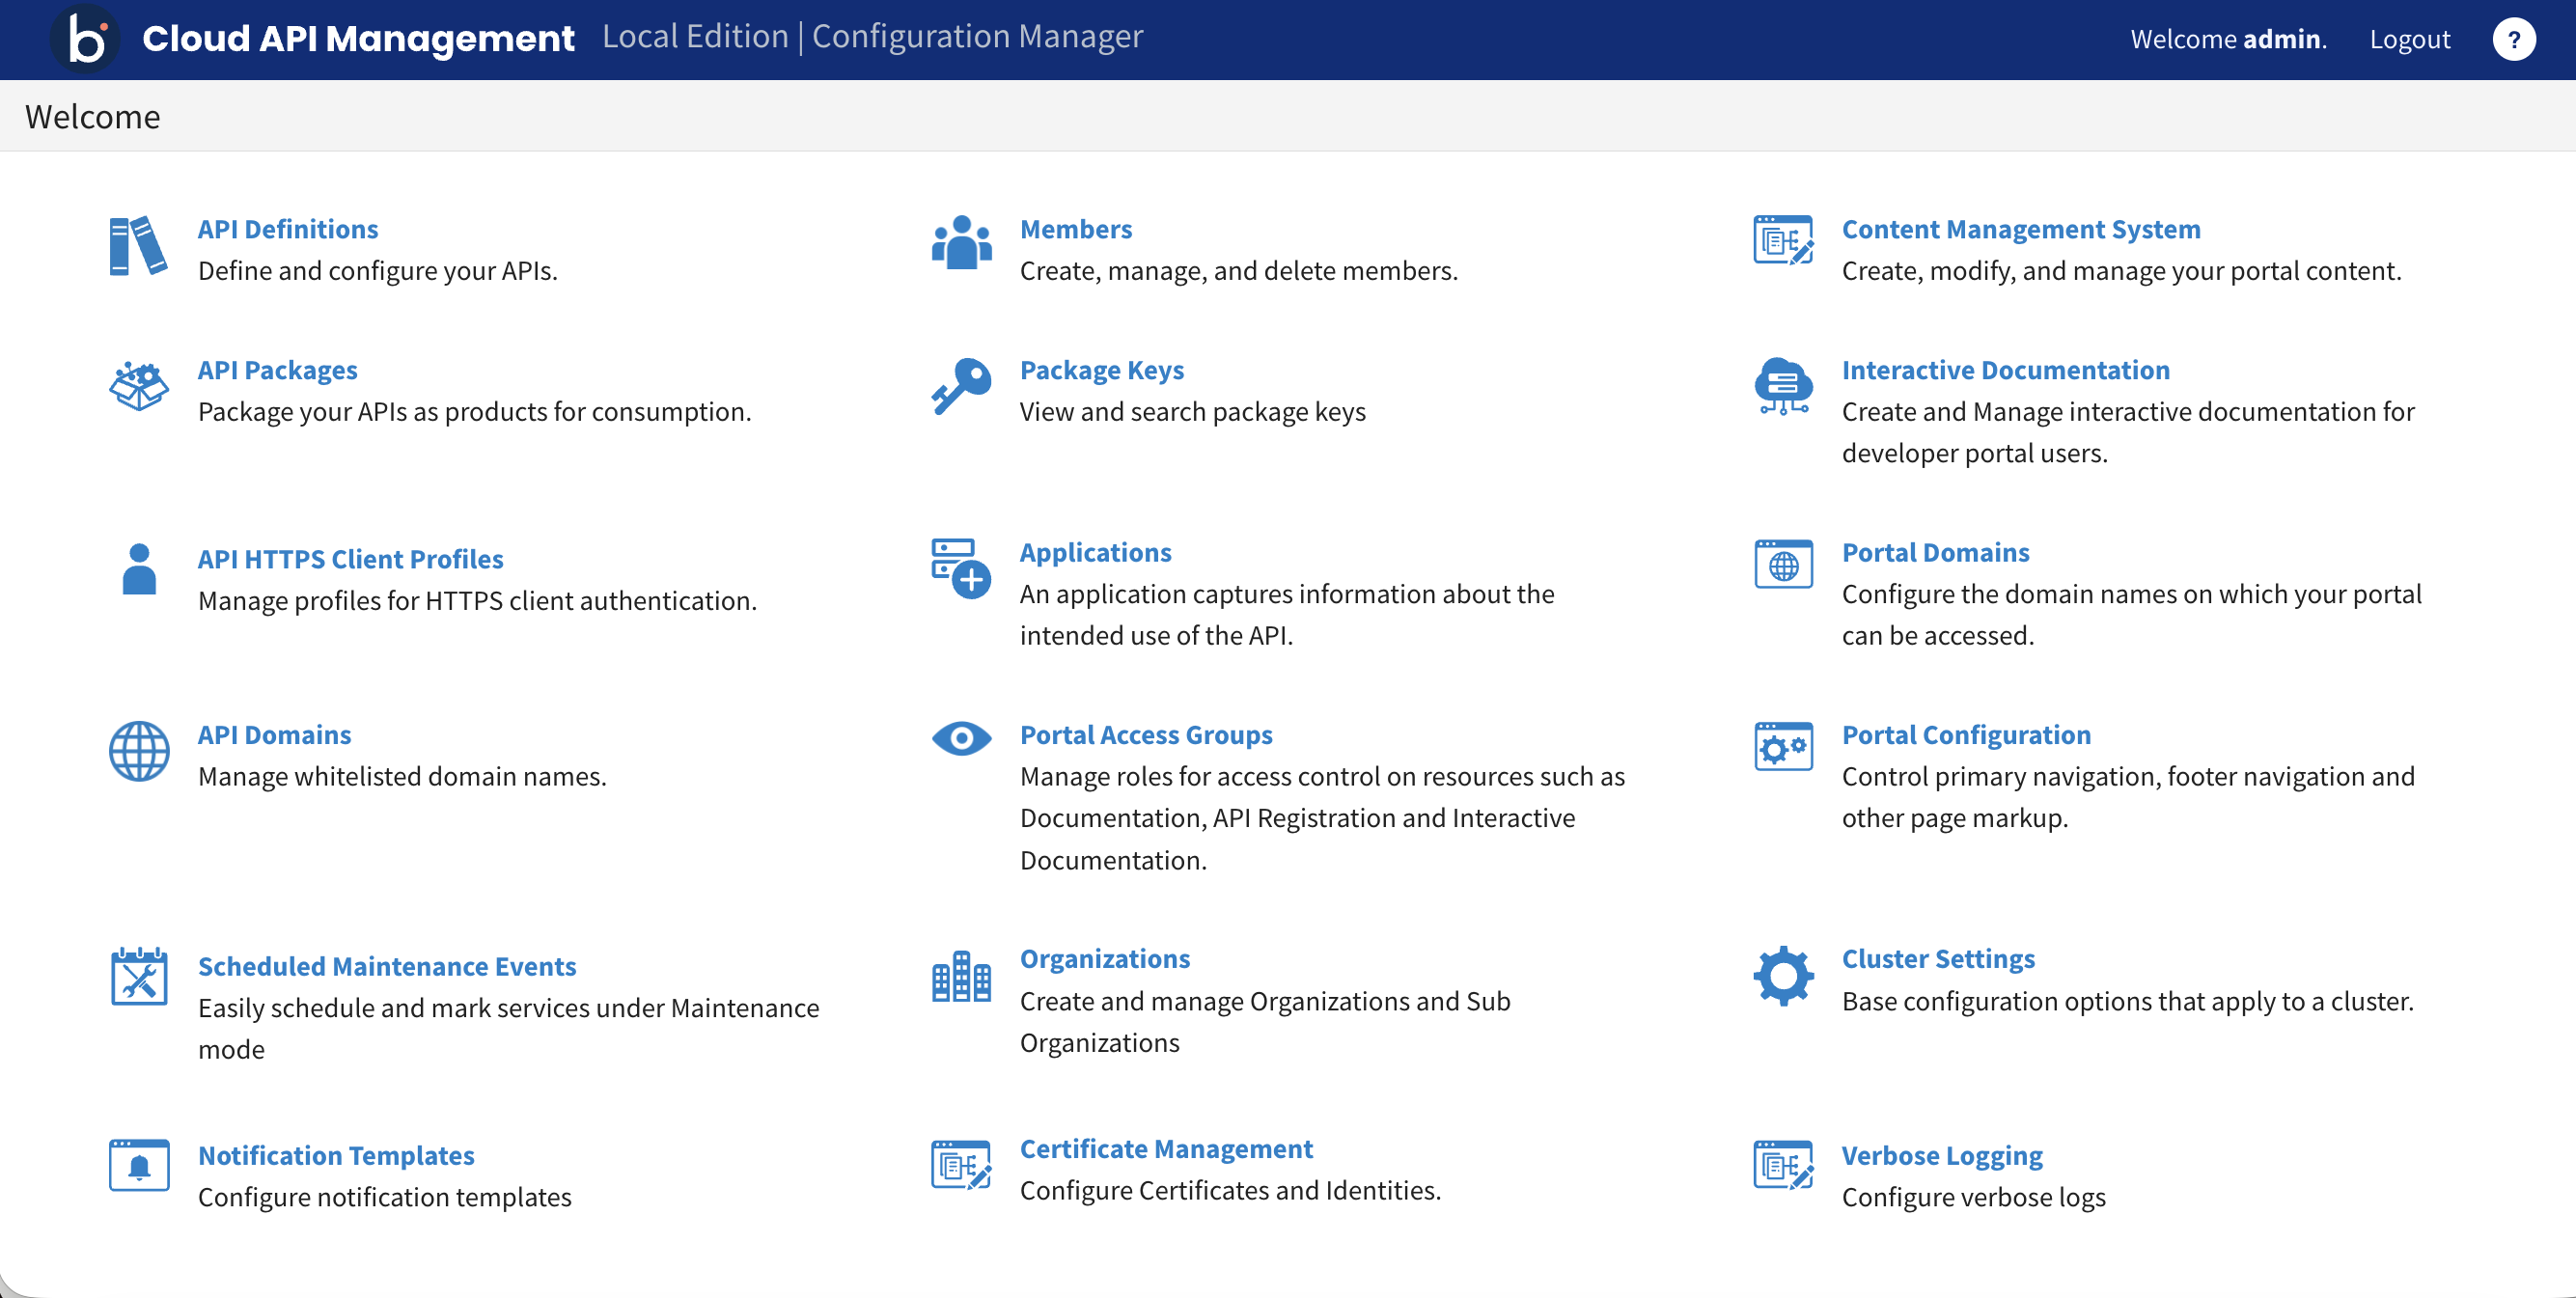Open Portal Access Groups link
Image resolution: width=2576 pixels, height=1298 pixels.
point(1146,735)
